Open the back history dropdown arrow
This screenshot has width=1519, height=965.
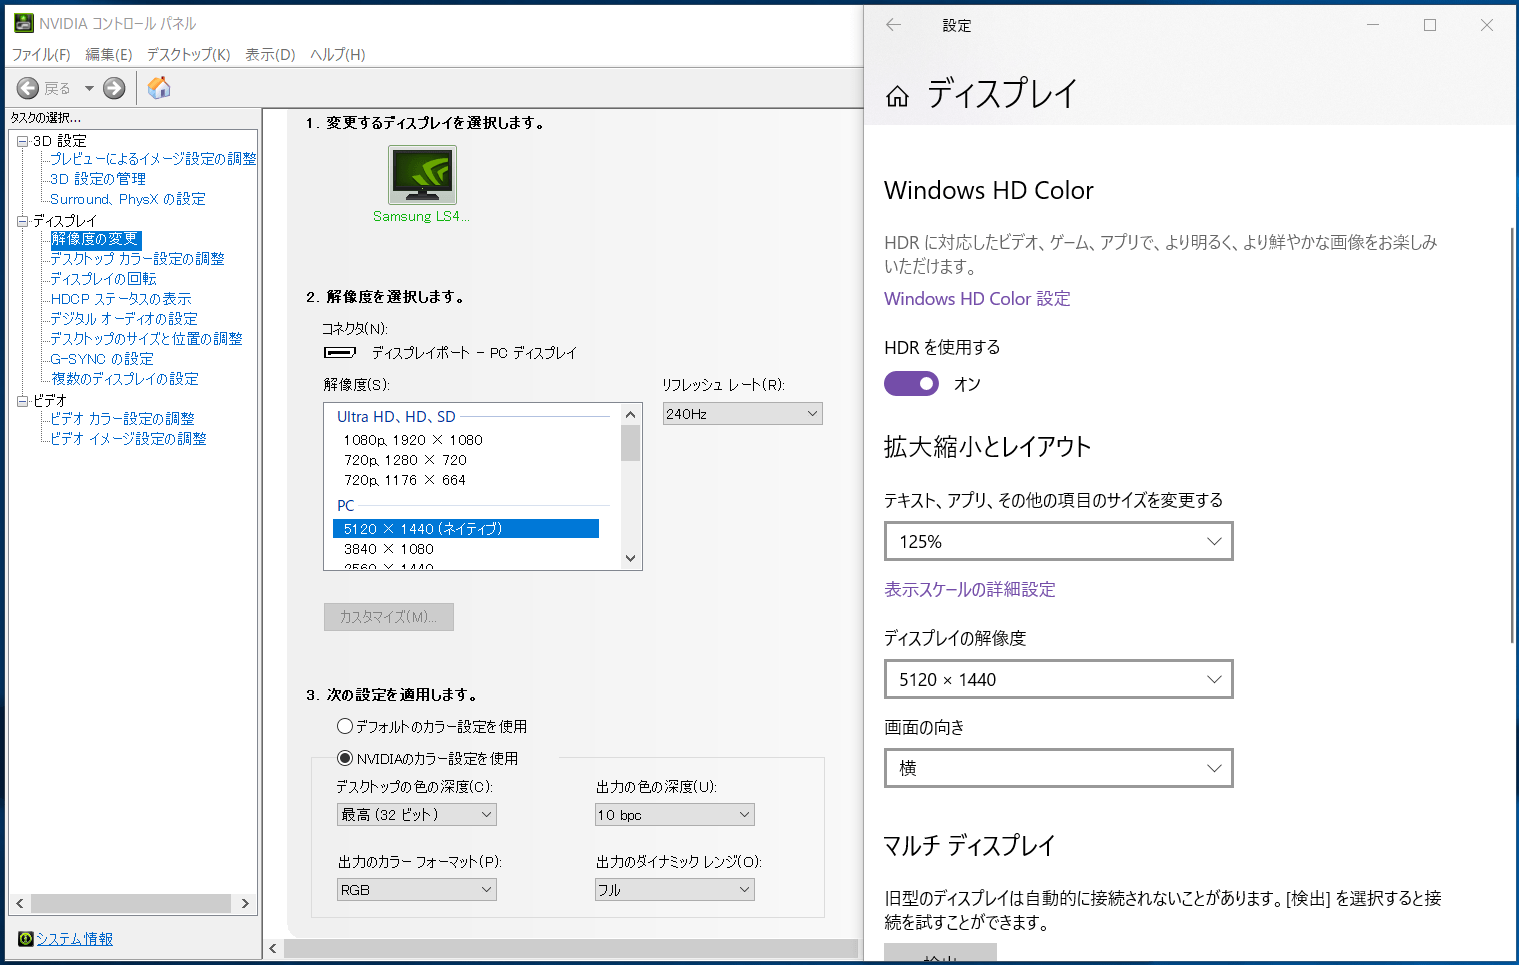click(89, 88)
